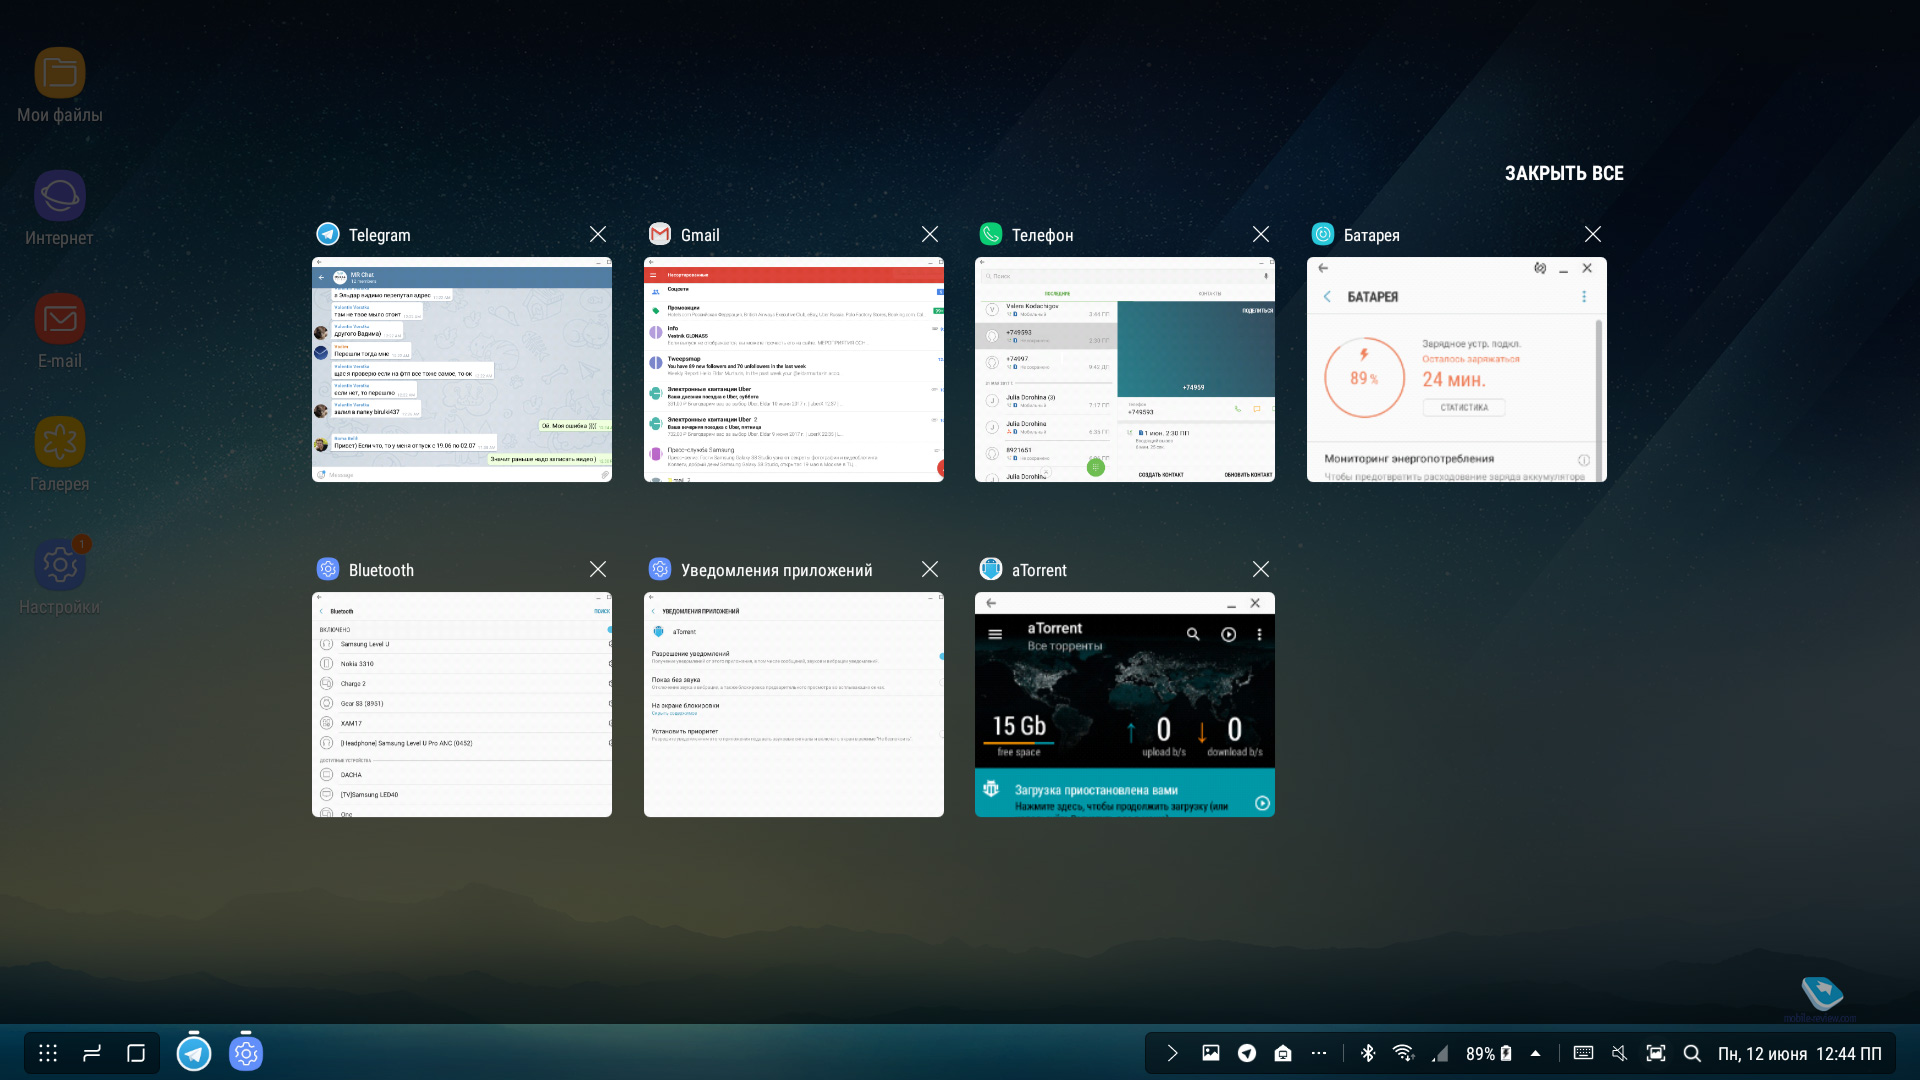The height and width of the screenshot is (1080, 1920).
Task: Click the Bluetooth card header icon
Action: tap(328, 569)
